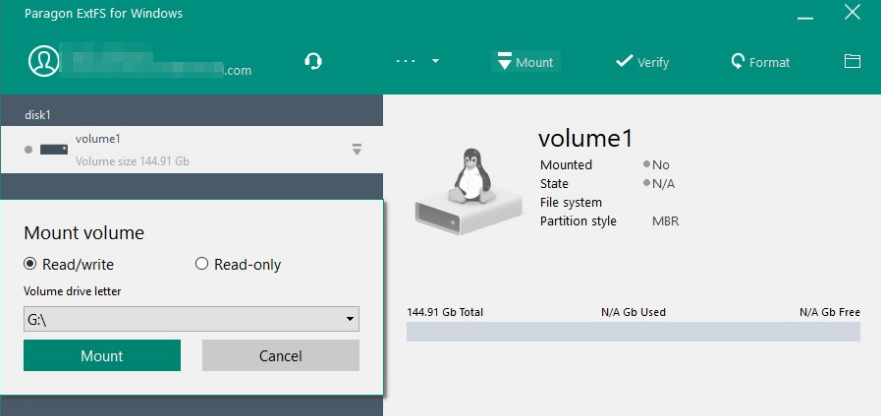Click the Partition style MBR value
The width and height of the screenshot is (881, 416).
point(665,221)
